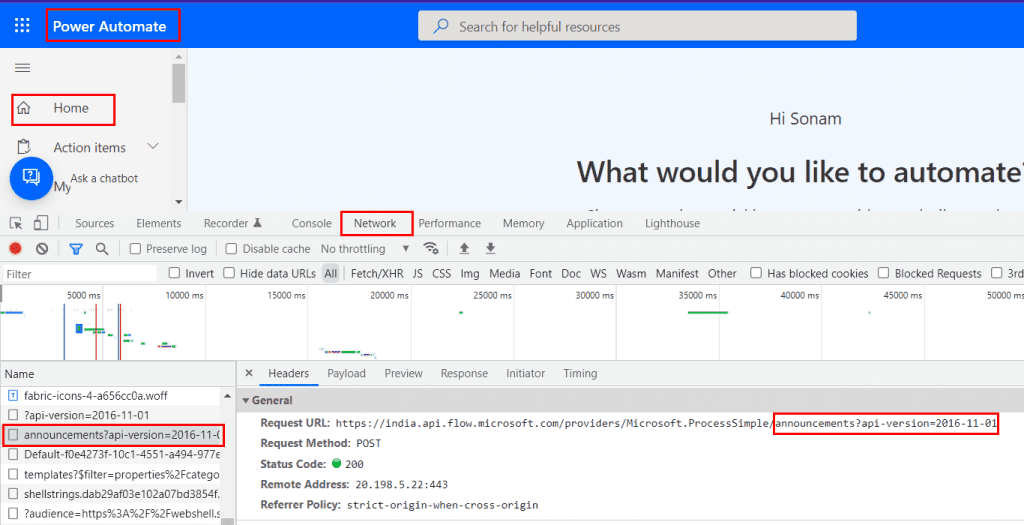Open the Performance tab
The width and height of the screenshot is (1024, 525).
click(x=449, y=223)
